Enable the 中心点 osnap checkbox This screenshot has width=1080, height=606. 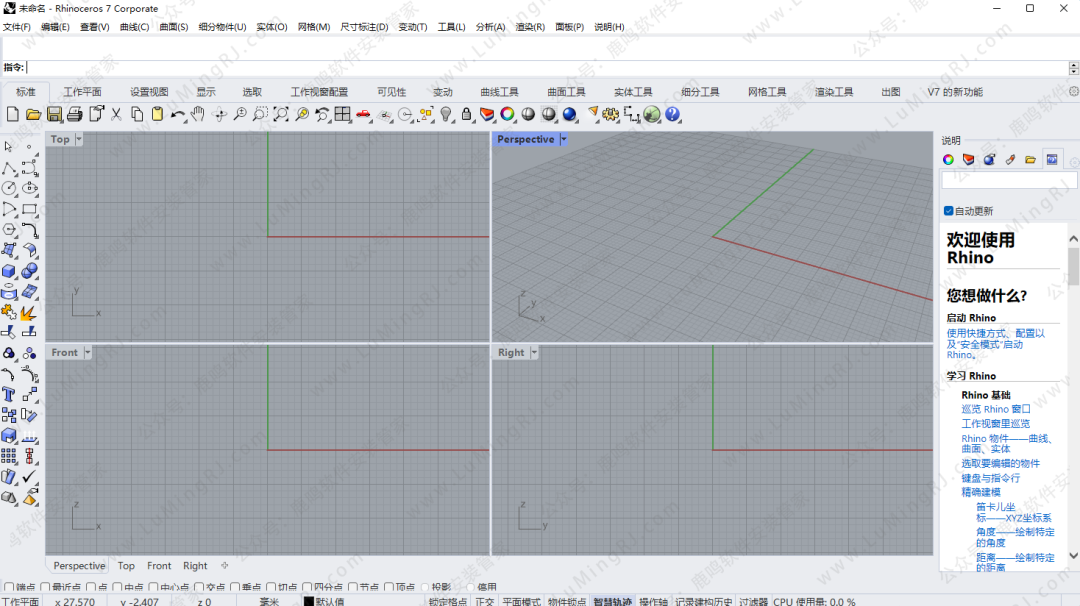(153, 588)
